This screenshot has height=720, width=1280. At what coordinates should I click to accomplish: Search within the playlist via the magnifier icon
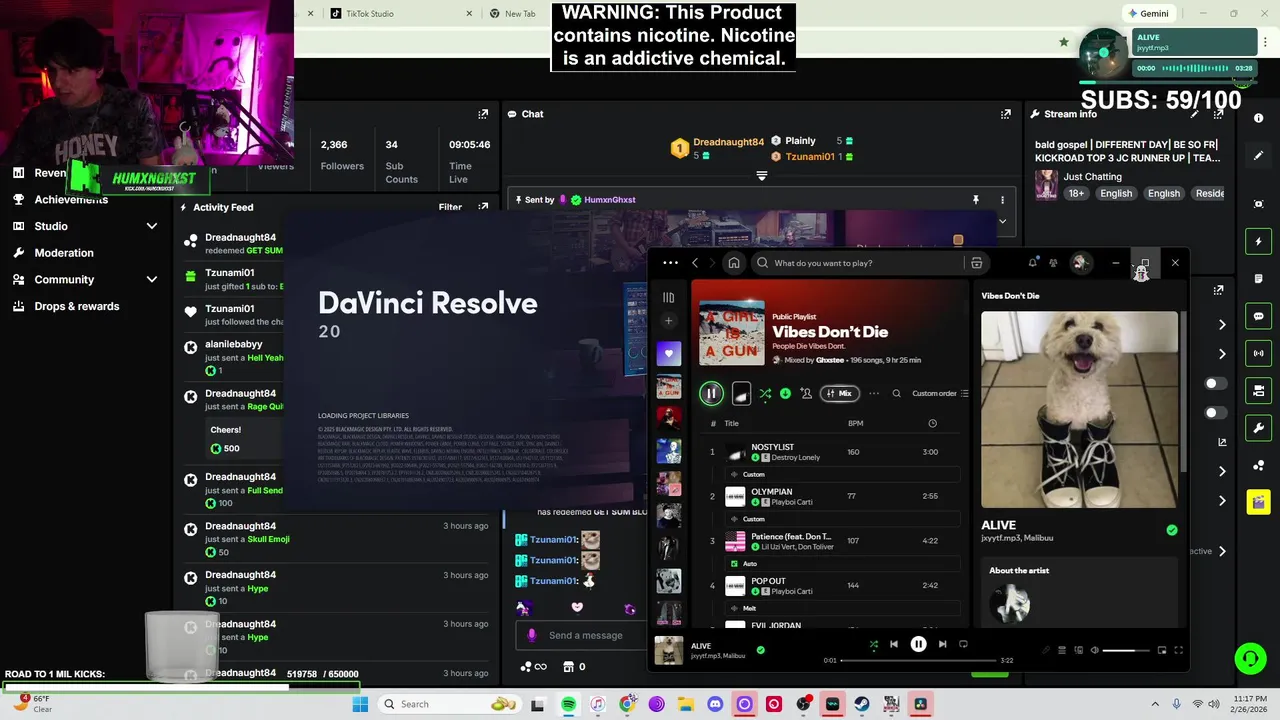(x=896, y=393)
